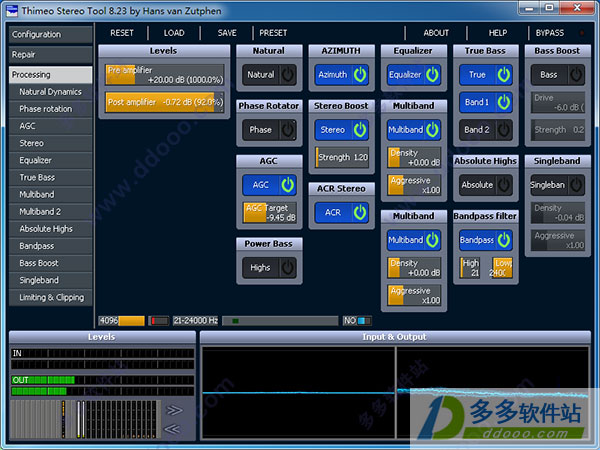Click the double right arrow in Levels
Viewport: 600px width, 450px height.
(x=174, y=411)
